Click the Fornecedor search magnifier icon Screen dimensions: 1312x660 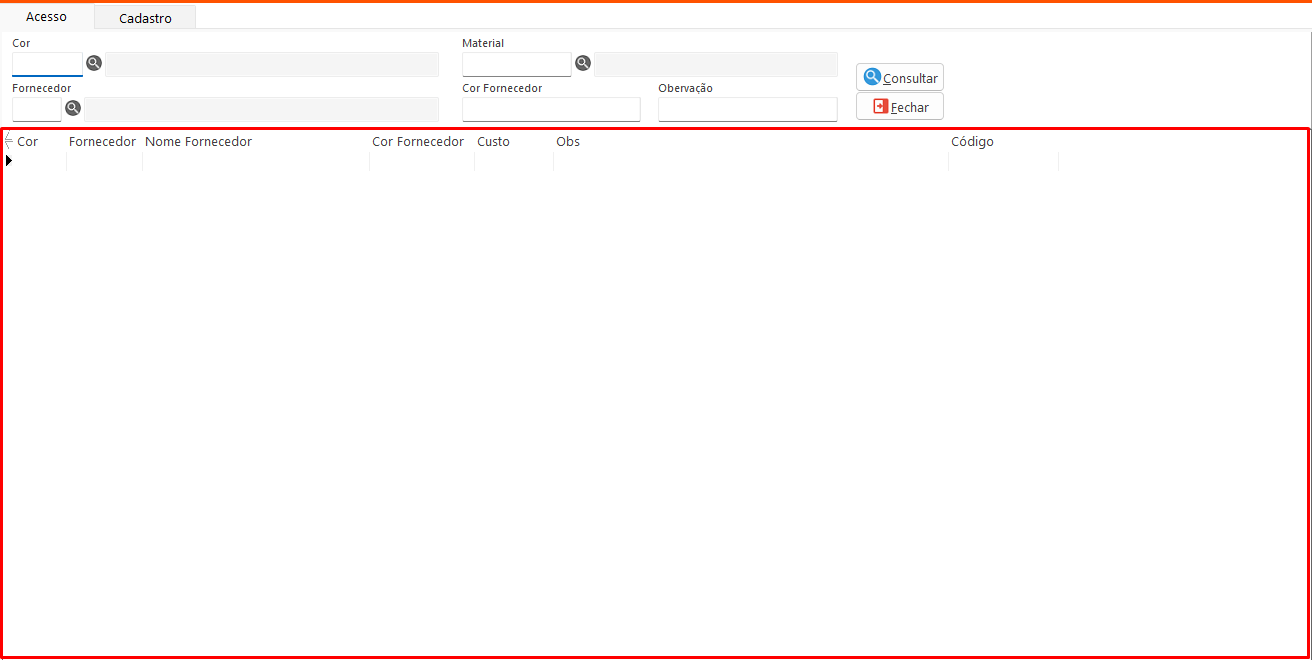click(x=73, y=108)
